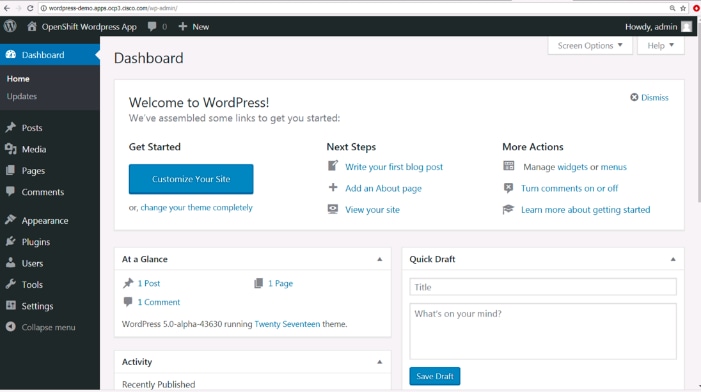Viewport: 701px width, 392px height.
Task: Click the What's on your mind text area
Action: (543, 331)
